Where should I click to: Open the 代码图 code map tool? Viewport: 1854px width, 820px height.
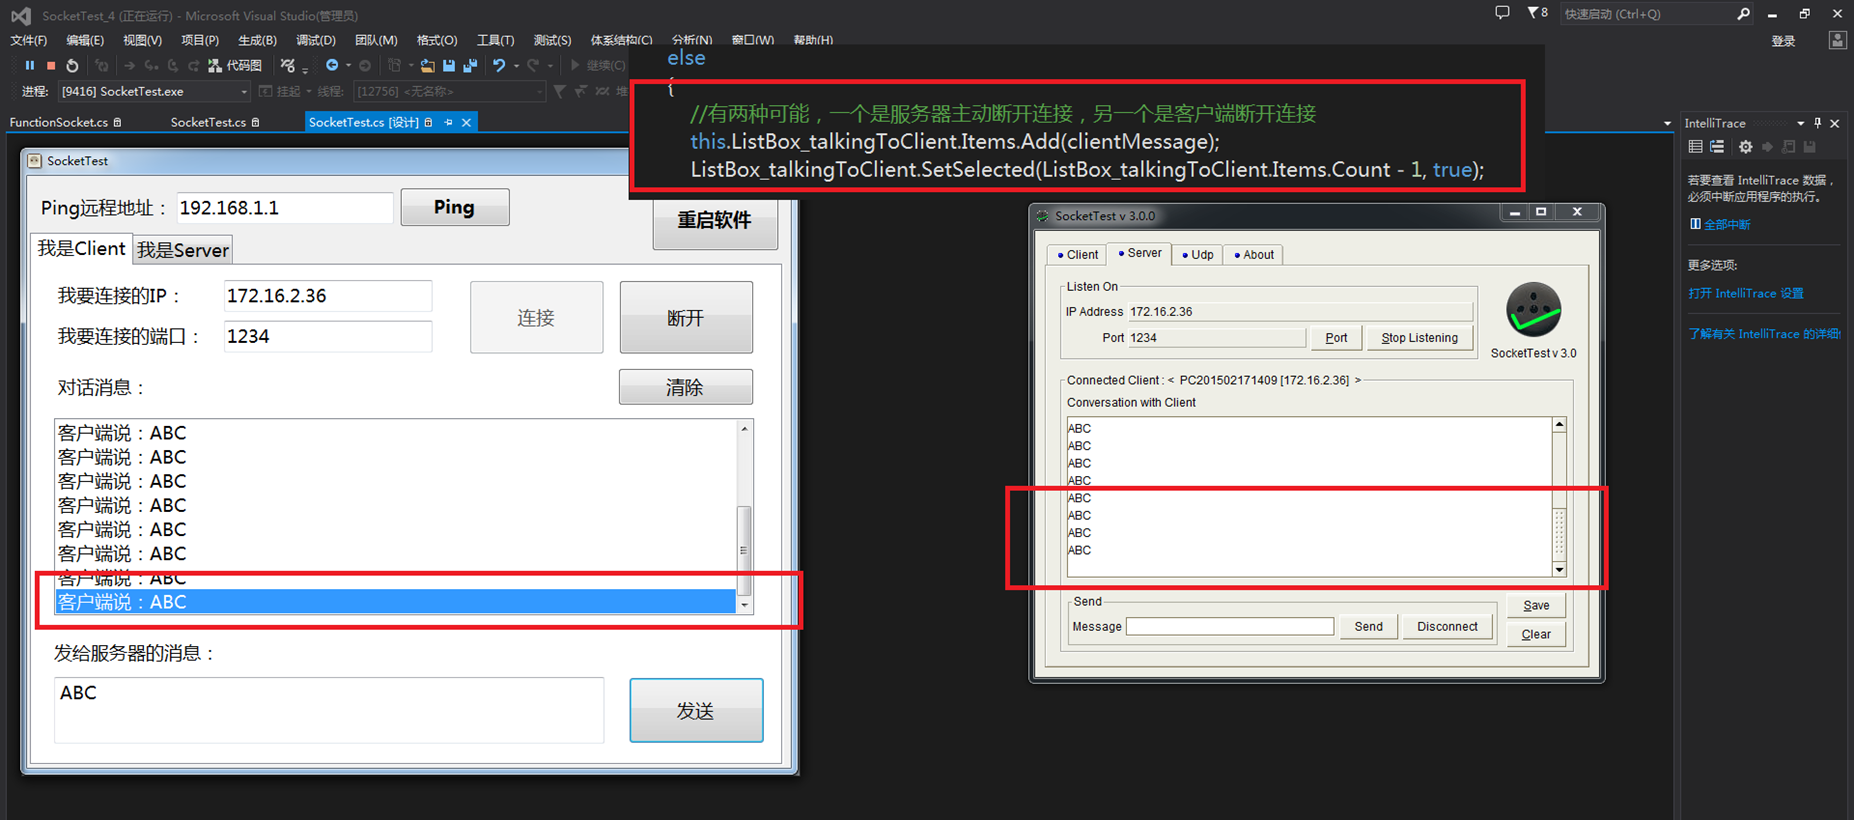[236, 65]
